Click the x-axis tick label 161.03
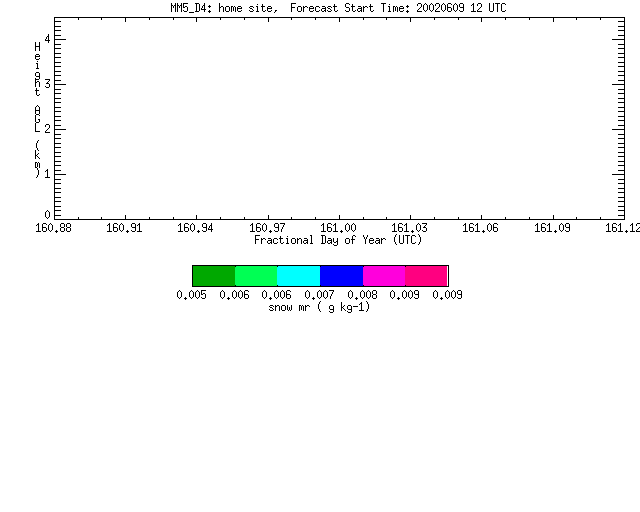640x512 pixels. [x=409, y=228]
